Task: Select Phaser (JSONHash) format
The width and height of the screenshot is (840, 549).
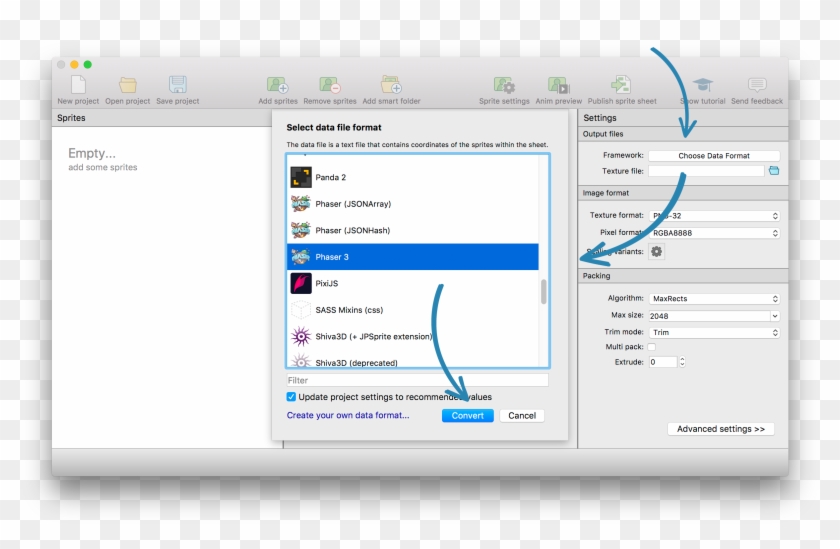Action: [x=413, y=230]
